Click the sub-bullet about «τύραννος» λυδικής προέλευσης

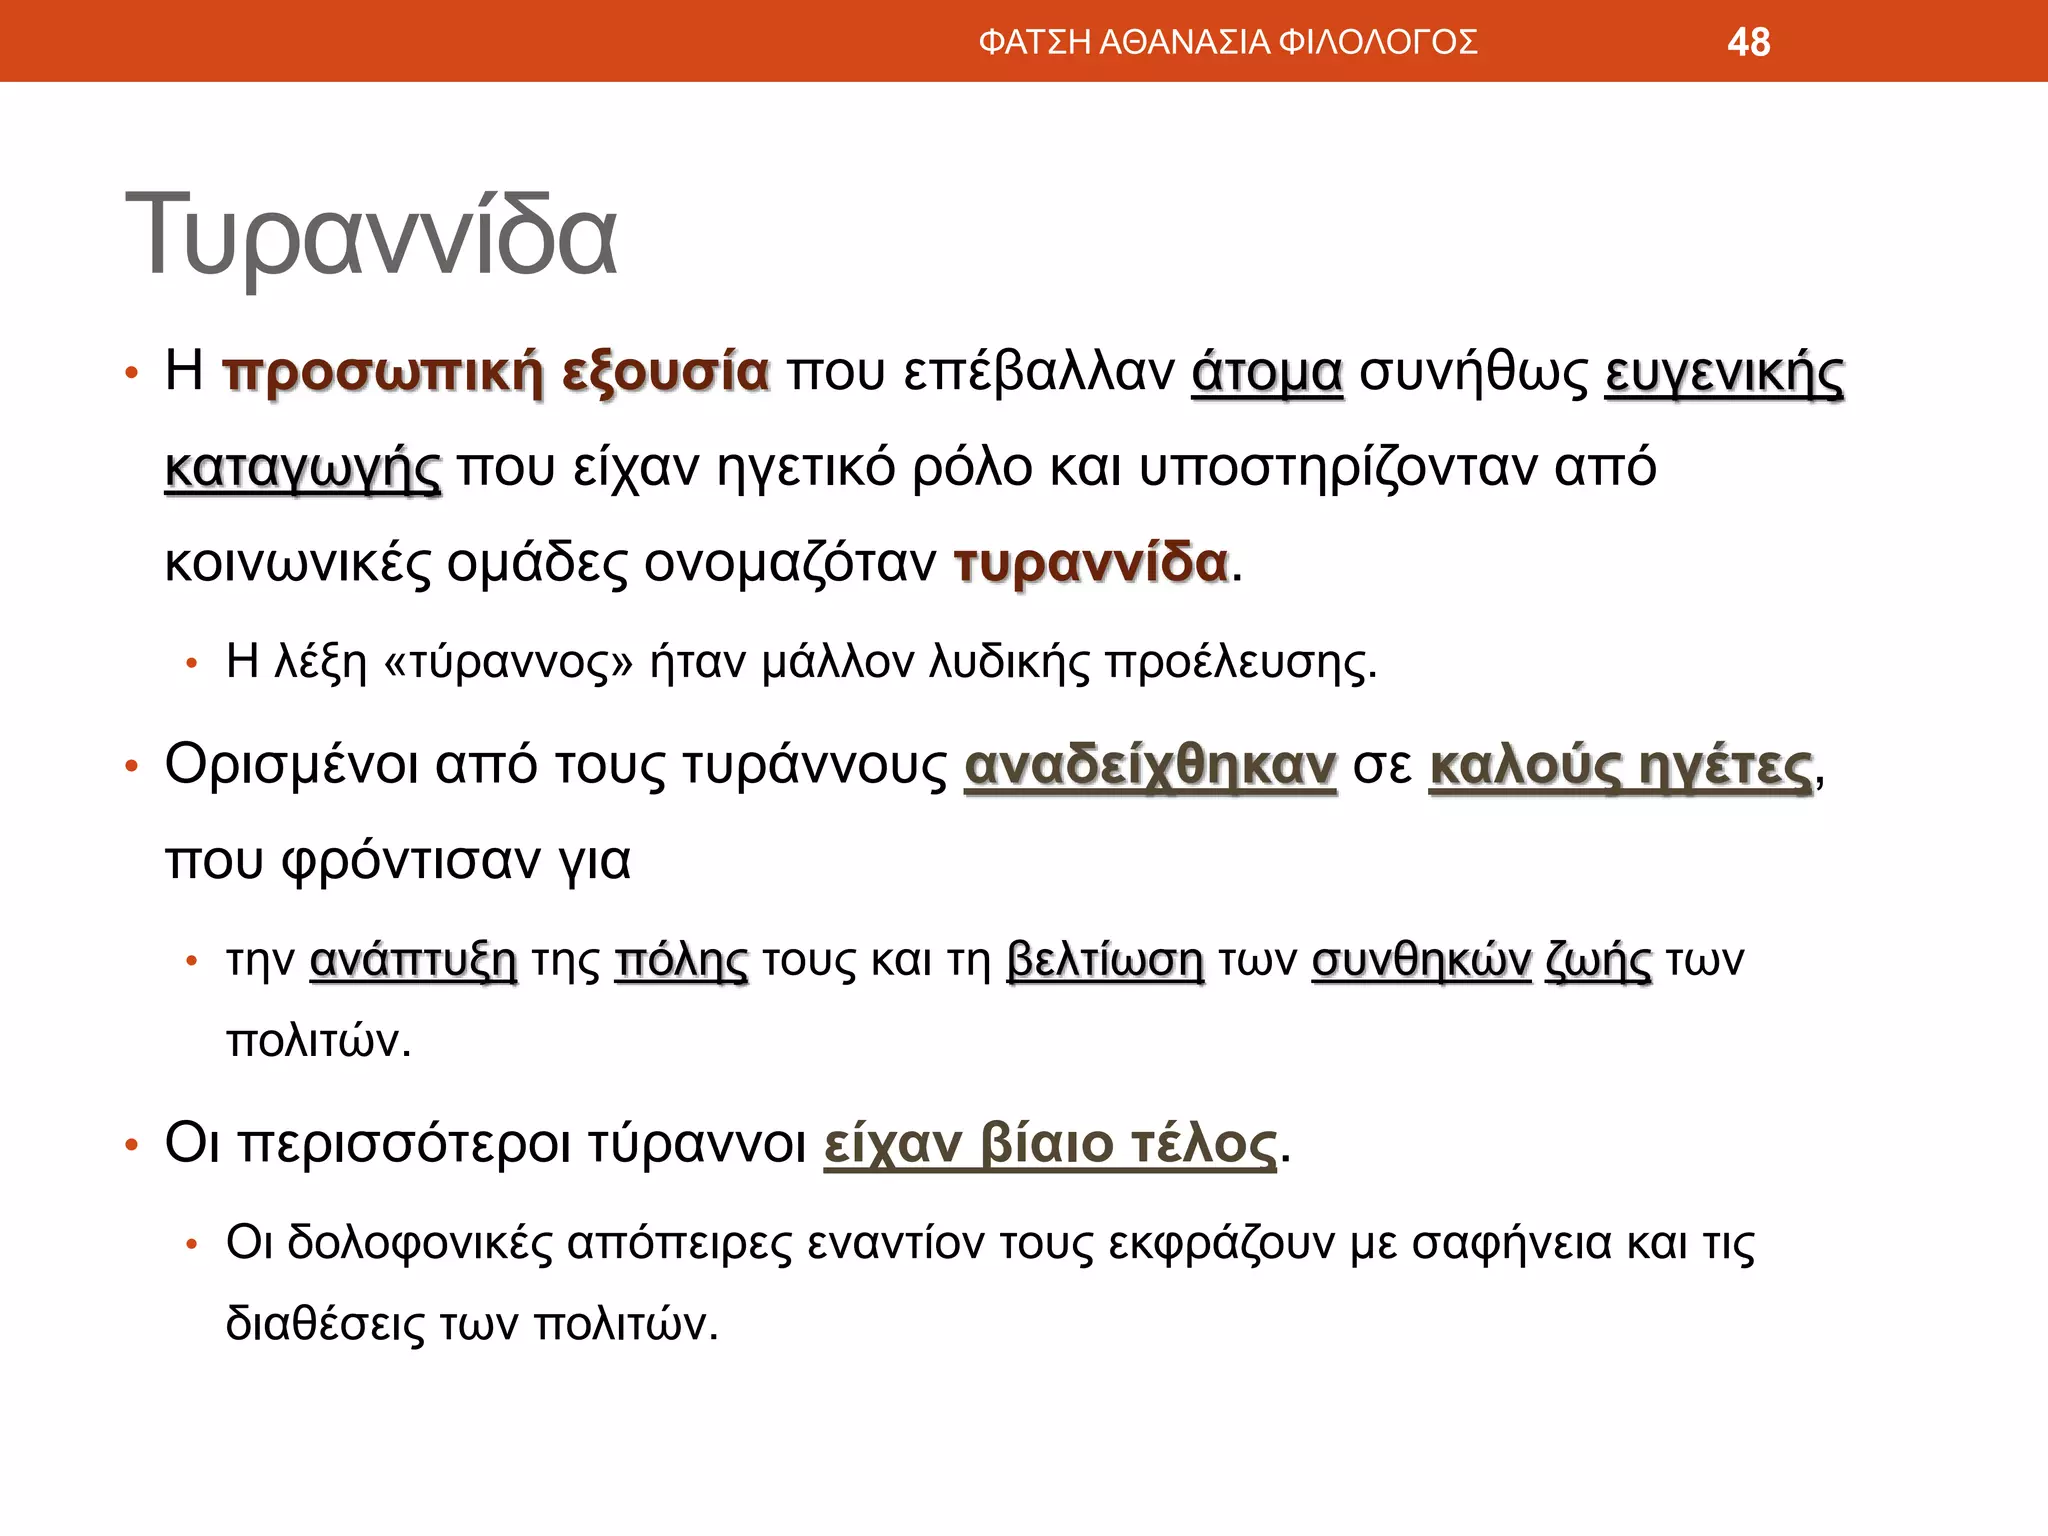tap(800, 661)
